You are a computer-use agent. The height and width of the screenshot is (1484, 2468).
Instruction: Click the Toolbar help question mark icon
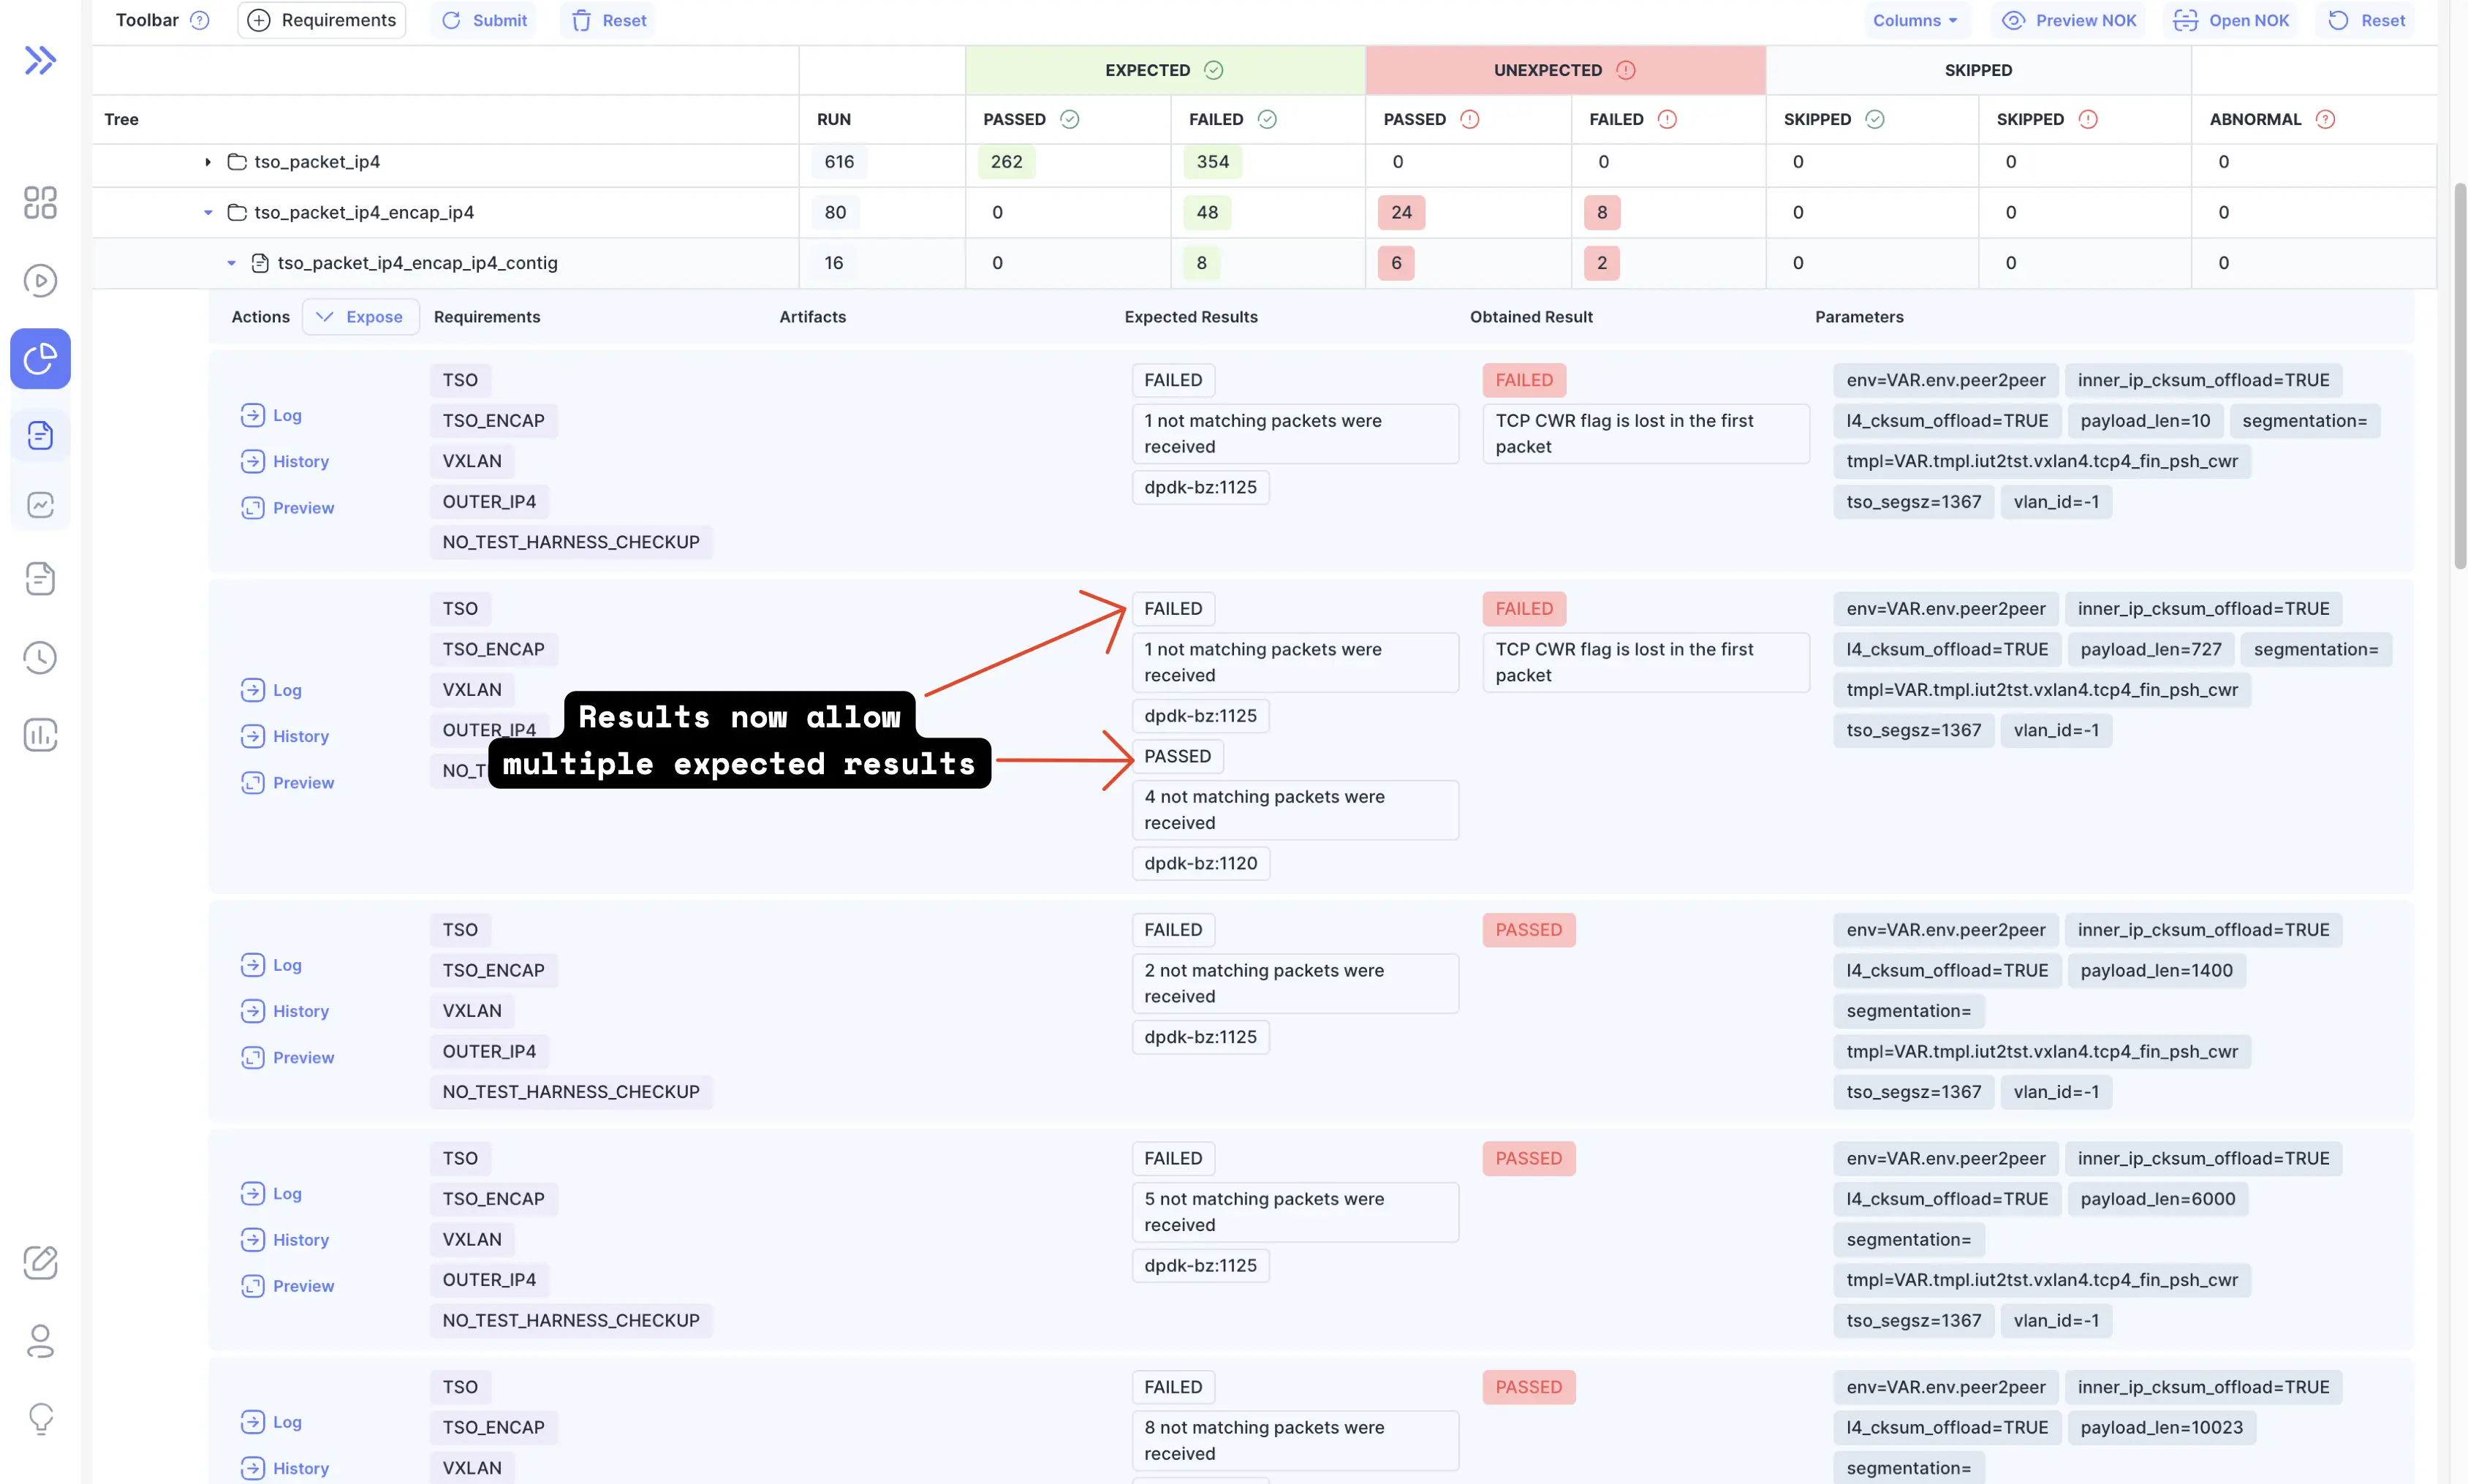coord(200,20)
